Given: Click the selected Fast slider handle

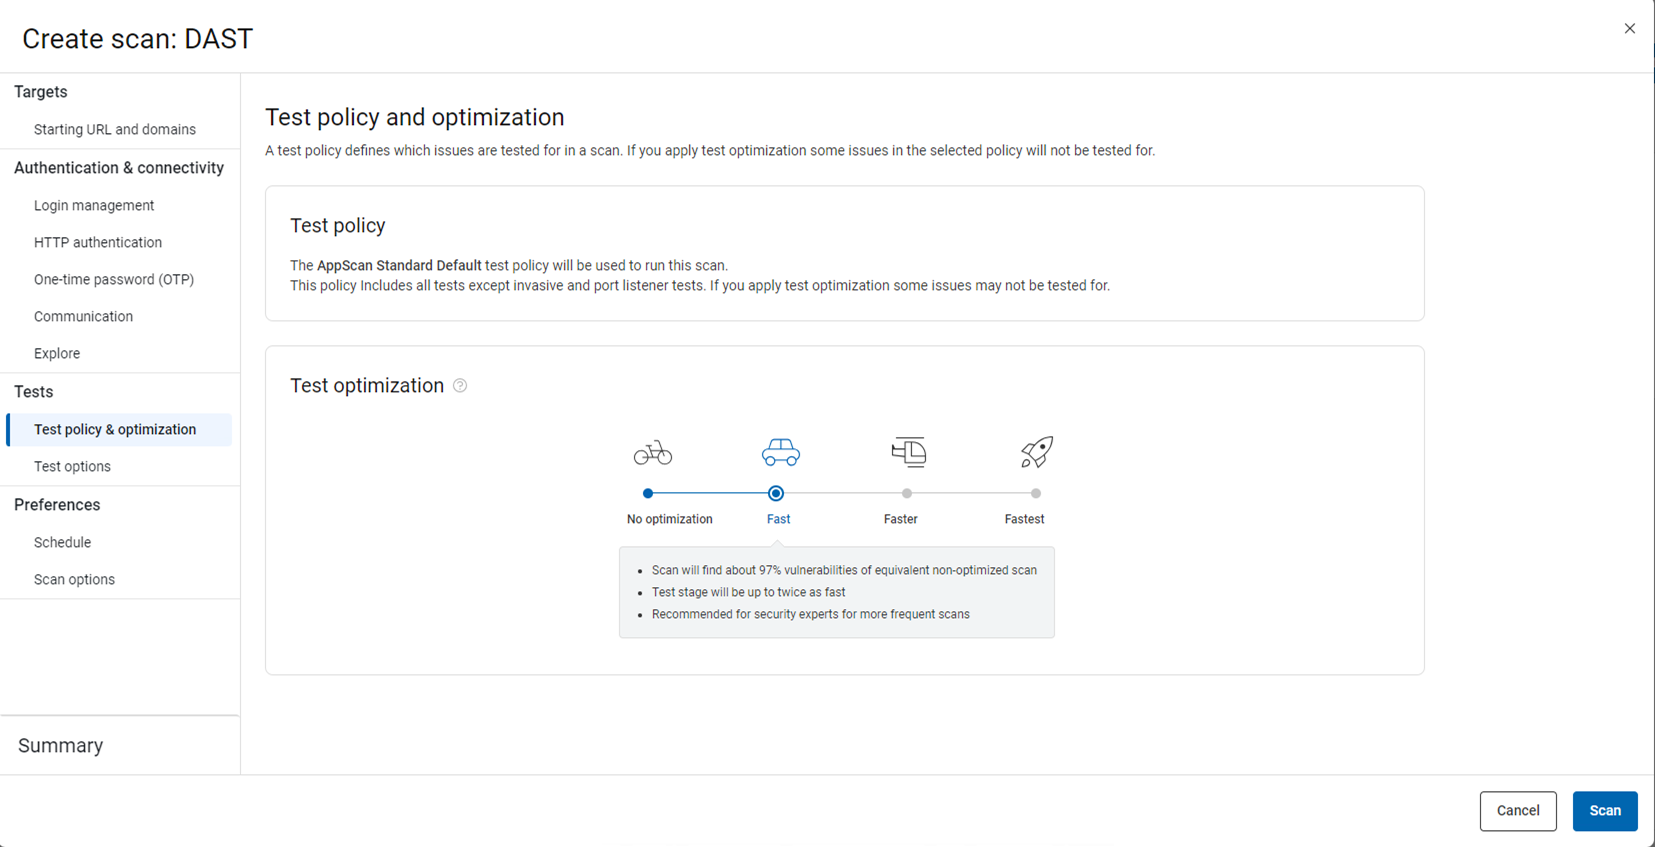Looking at the screenshot, I should 776,493.
